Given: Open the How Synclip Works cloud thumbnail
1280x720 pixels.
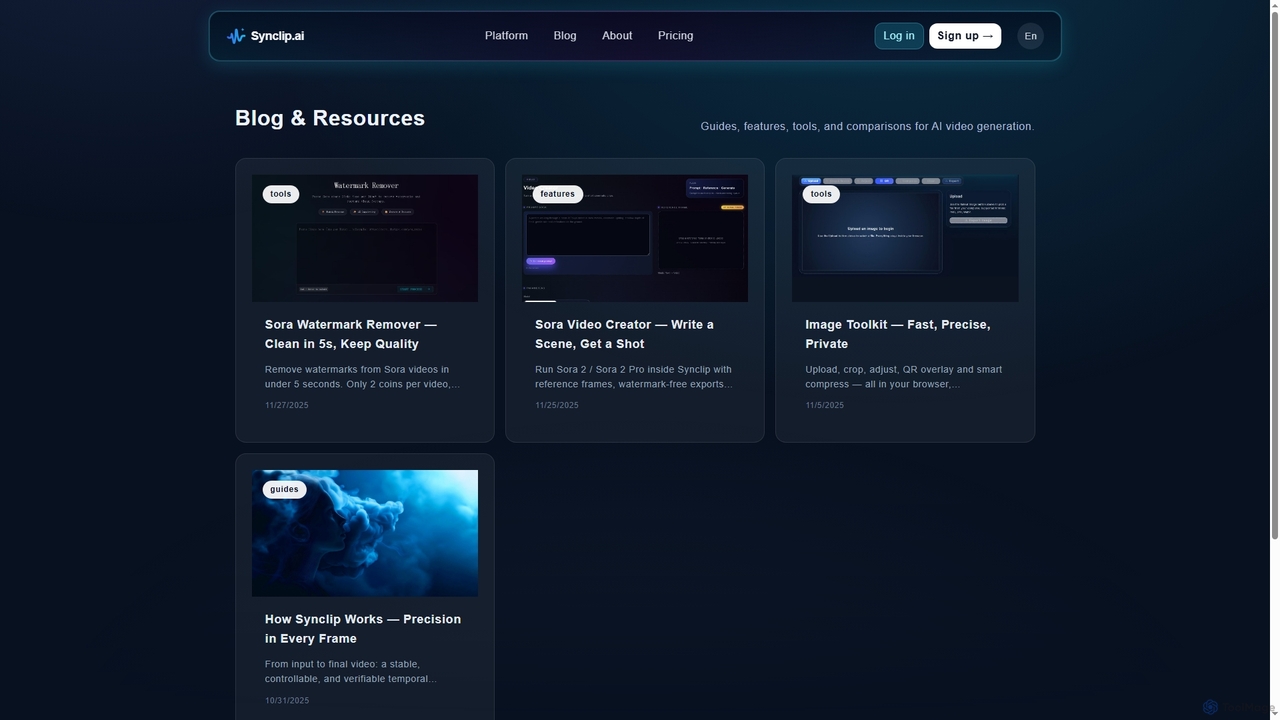Looking at the screenshot, I should coord(365,533).
